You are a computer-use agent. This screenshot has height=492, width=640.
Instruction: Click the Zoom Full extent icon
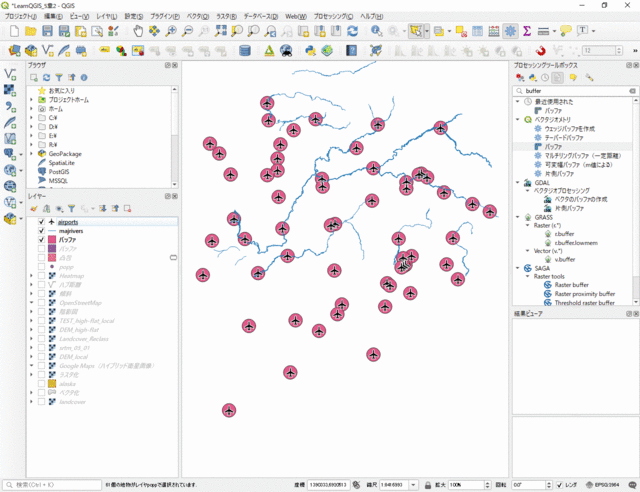coord(220,31)
